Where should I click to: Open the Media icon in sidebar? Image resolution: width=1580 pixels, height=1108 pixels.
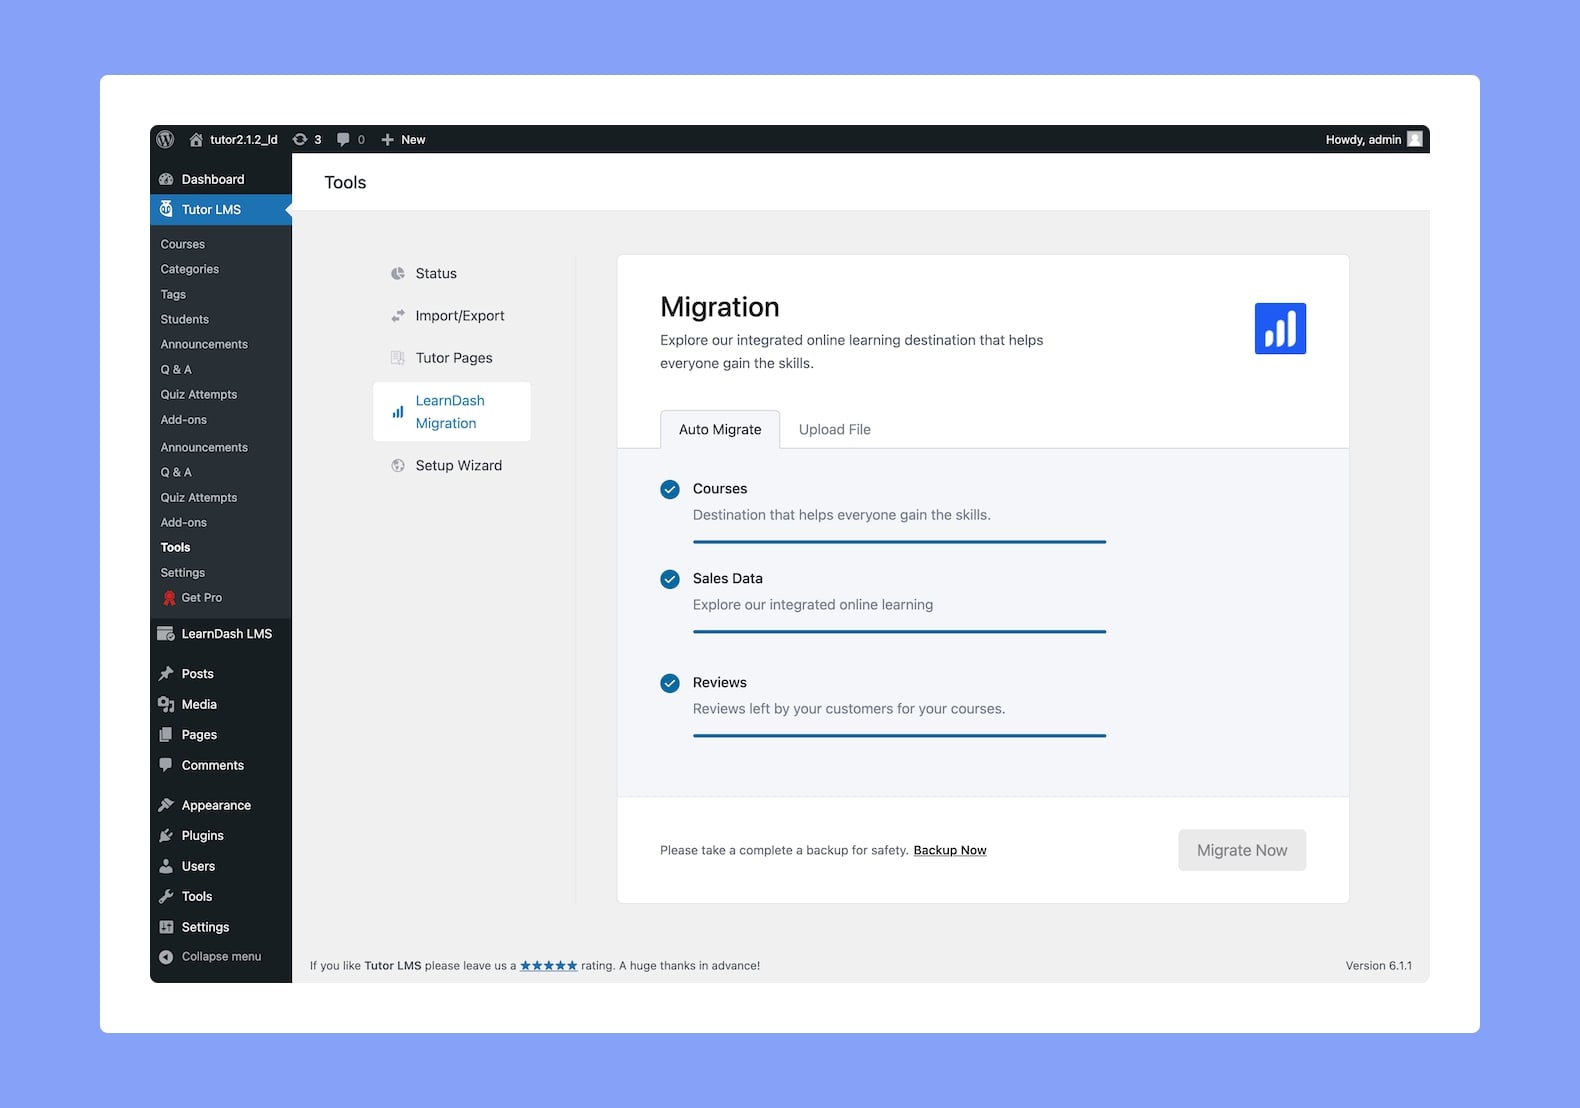point(166,704)
